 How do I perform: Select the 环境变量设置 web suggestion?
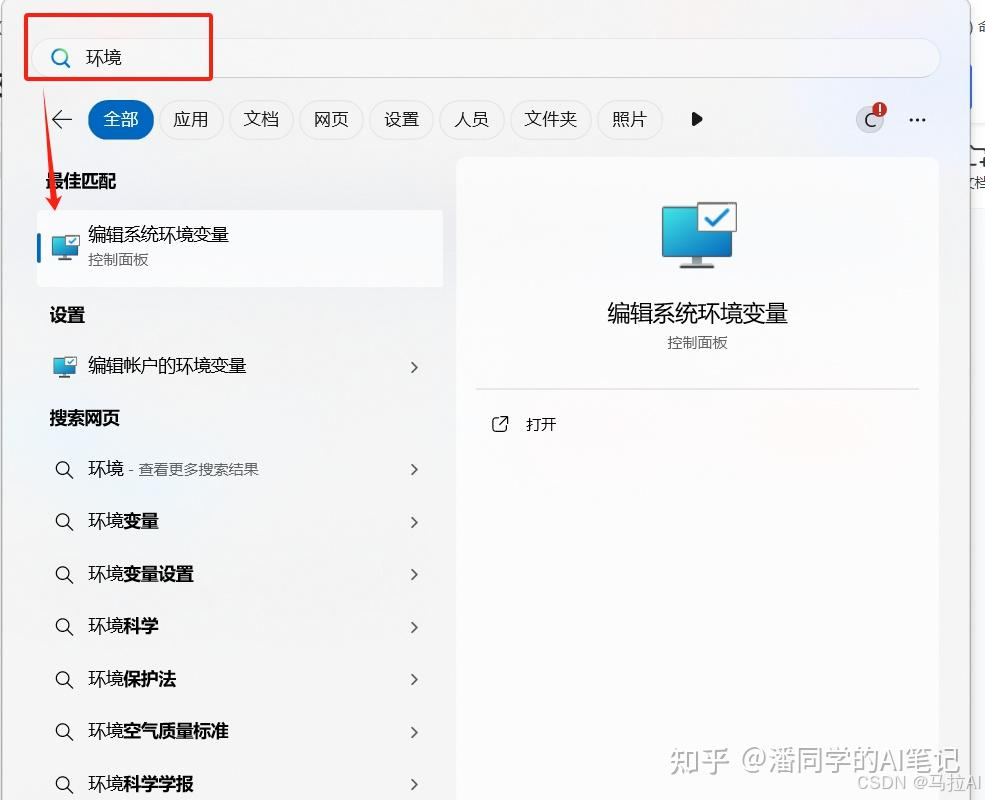tap(240, 574)
